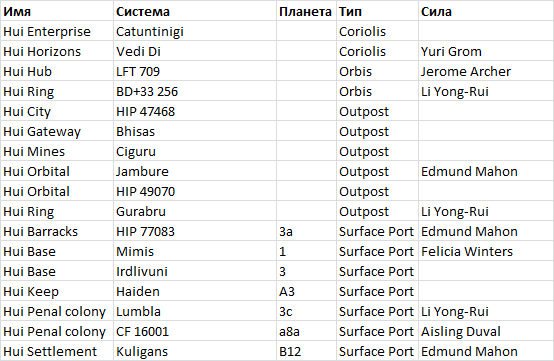Viewport: 554px width, 361px height.
Task: Select the Имя column header cell
Action: coord(57,11)
